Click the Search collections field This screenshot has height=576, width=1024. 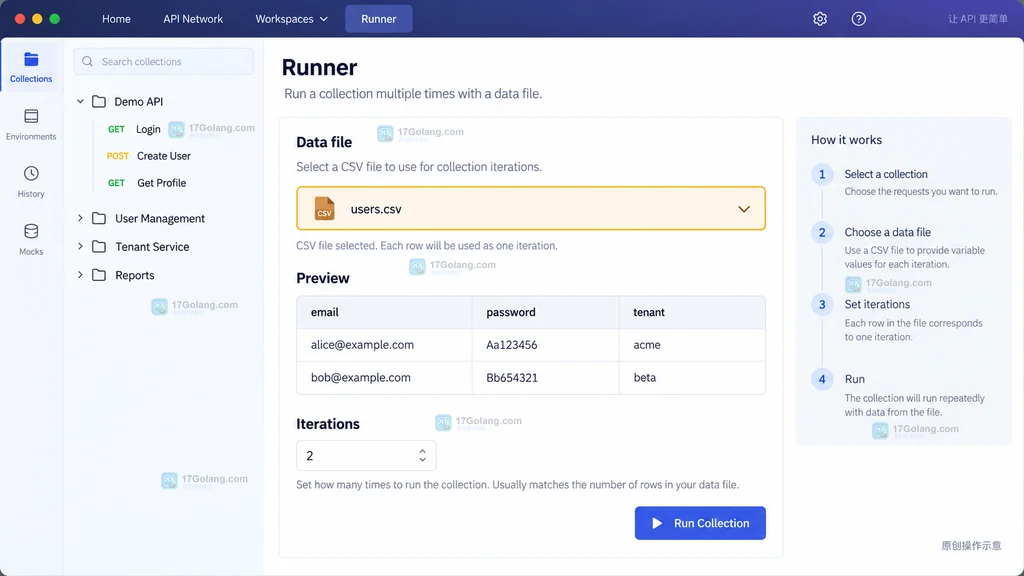(163, 61)
